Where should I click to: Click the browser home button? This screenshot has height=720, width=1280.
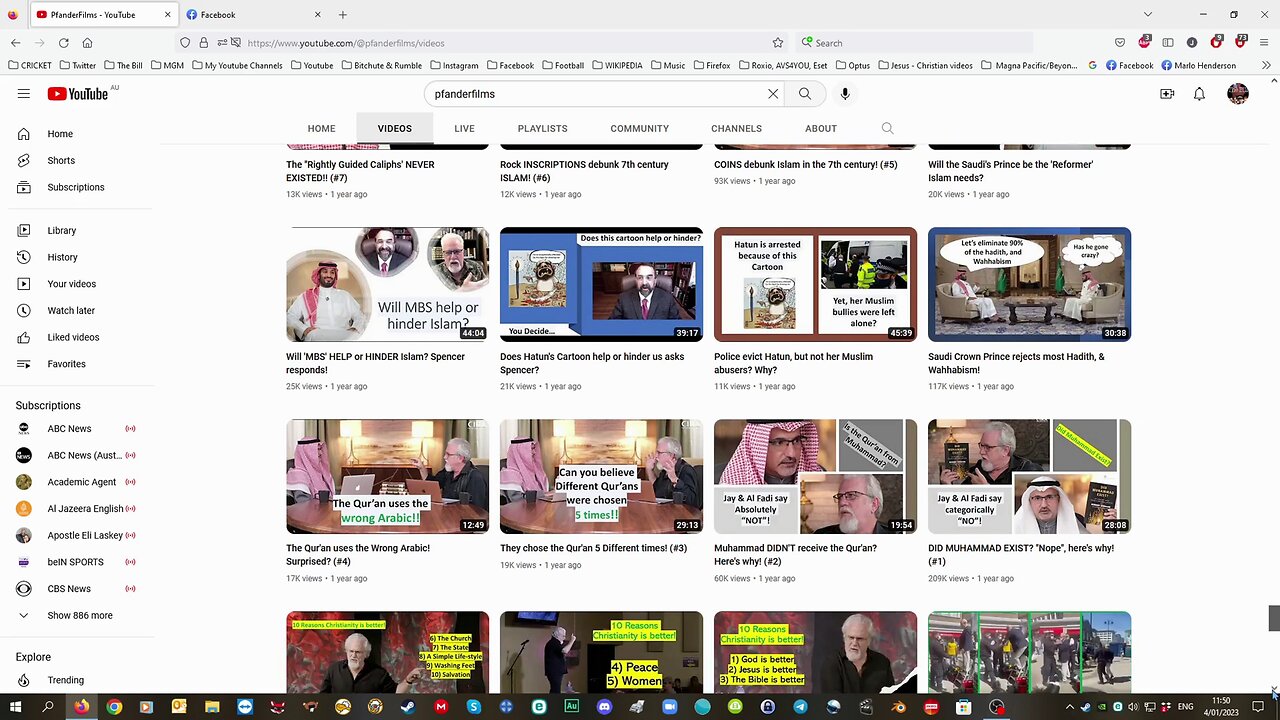click(x=87, y=43)
